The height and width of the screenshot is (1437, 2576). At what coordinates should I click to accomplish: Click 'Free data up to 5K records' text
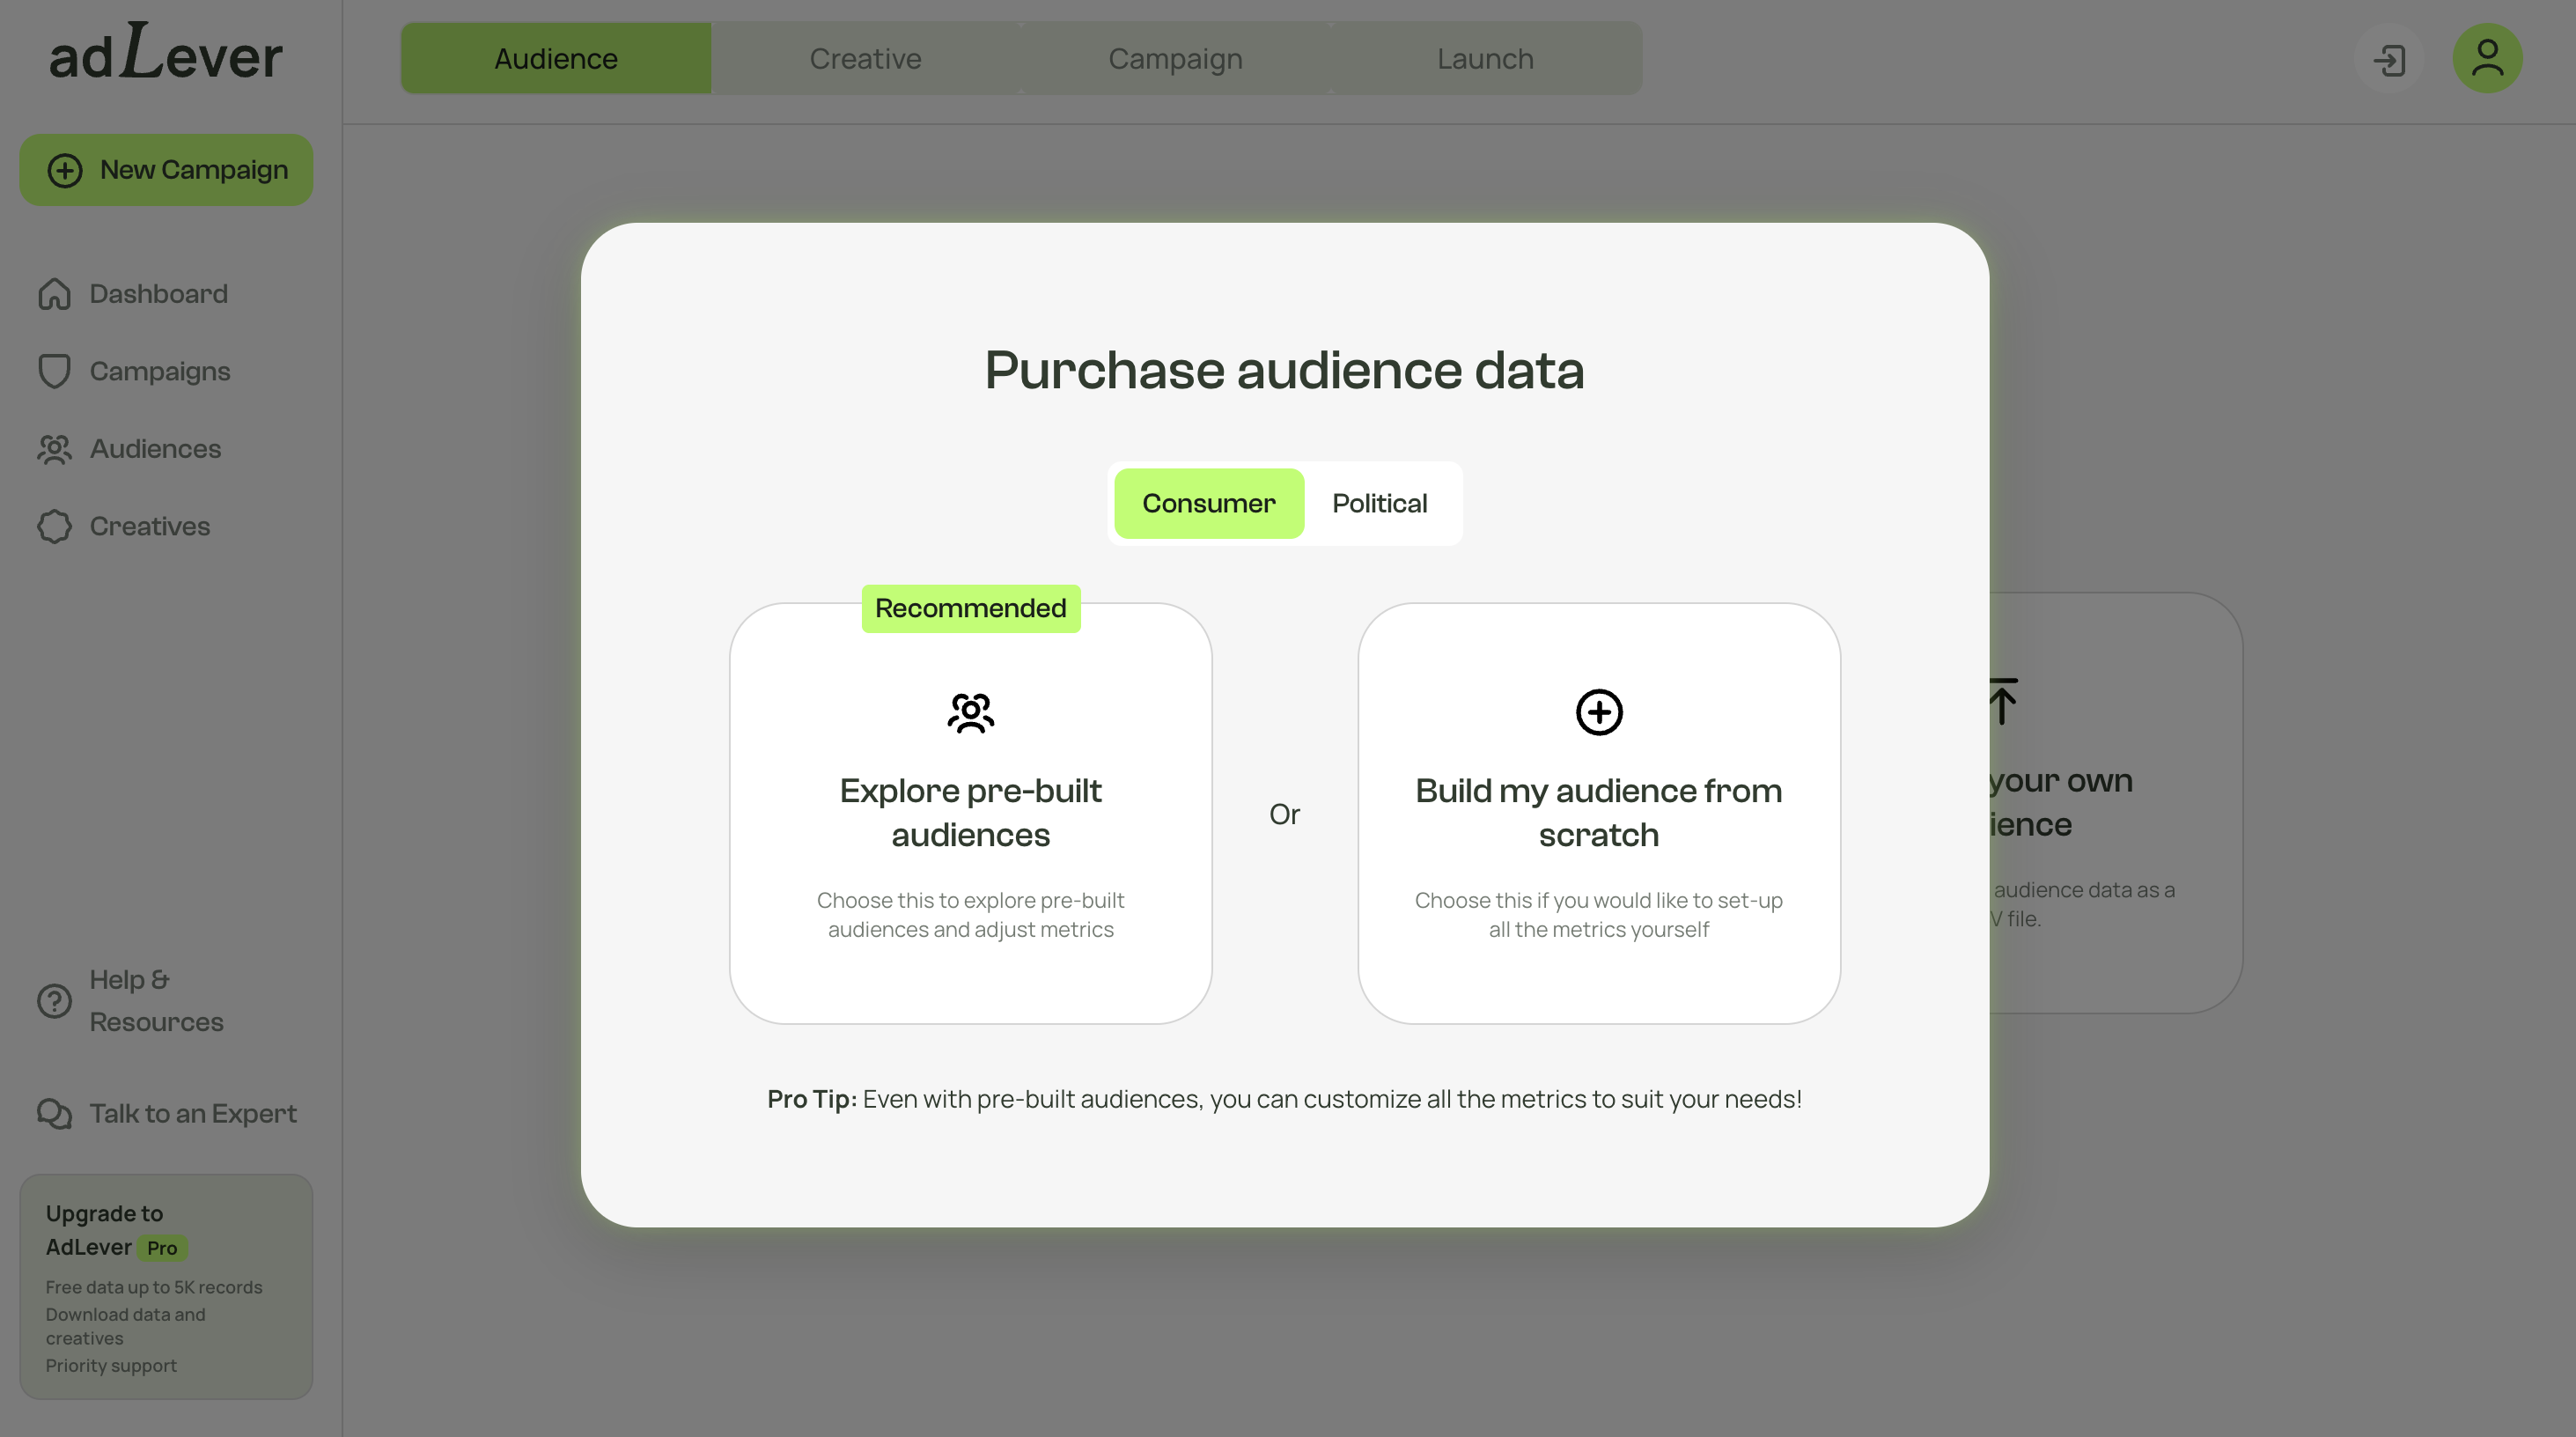pos(154,1287)
